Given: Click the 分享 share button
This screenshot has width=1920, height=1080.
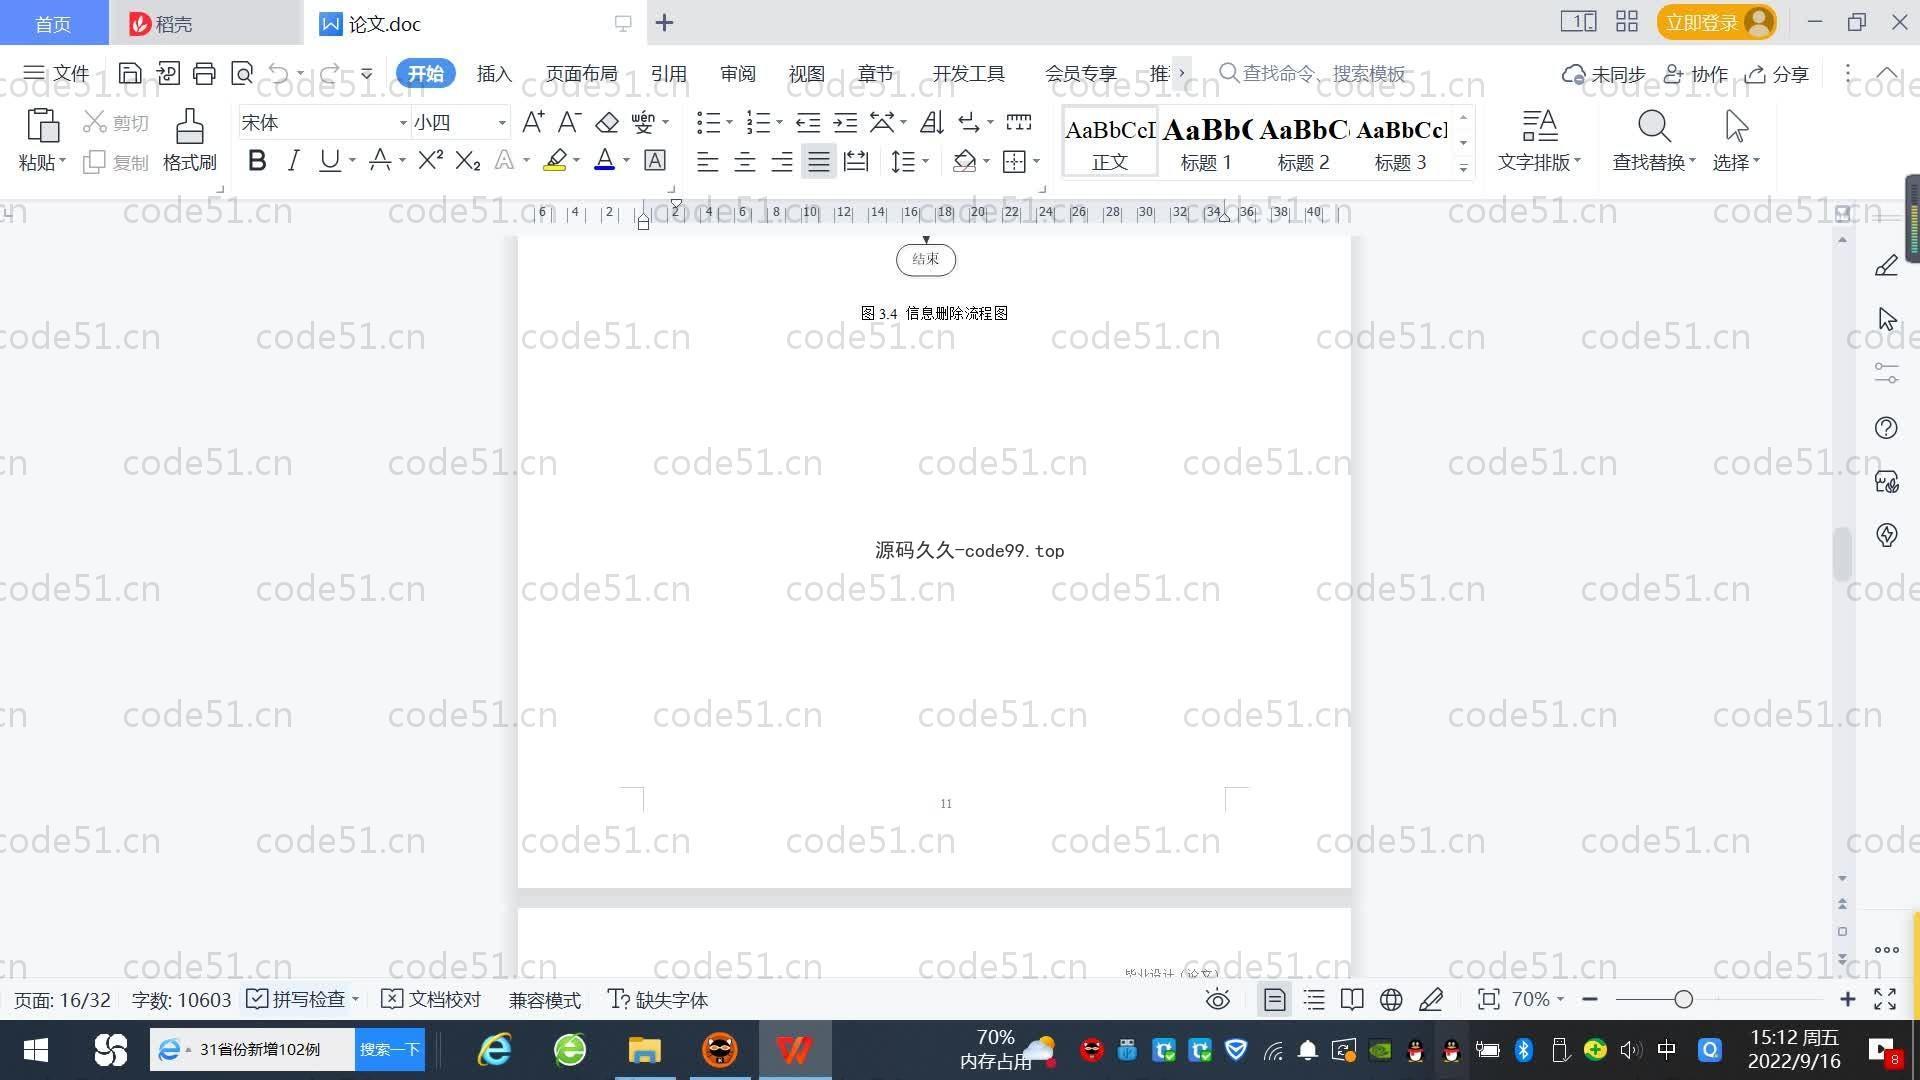Looking at the screenshot, I should click(1777, 74).
